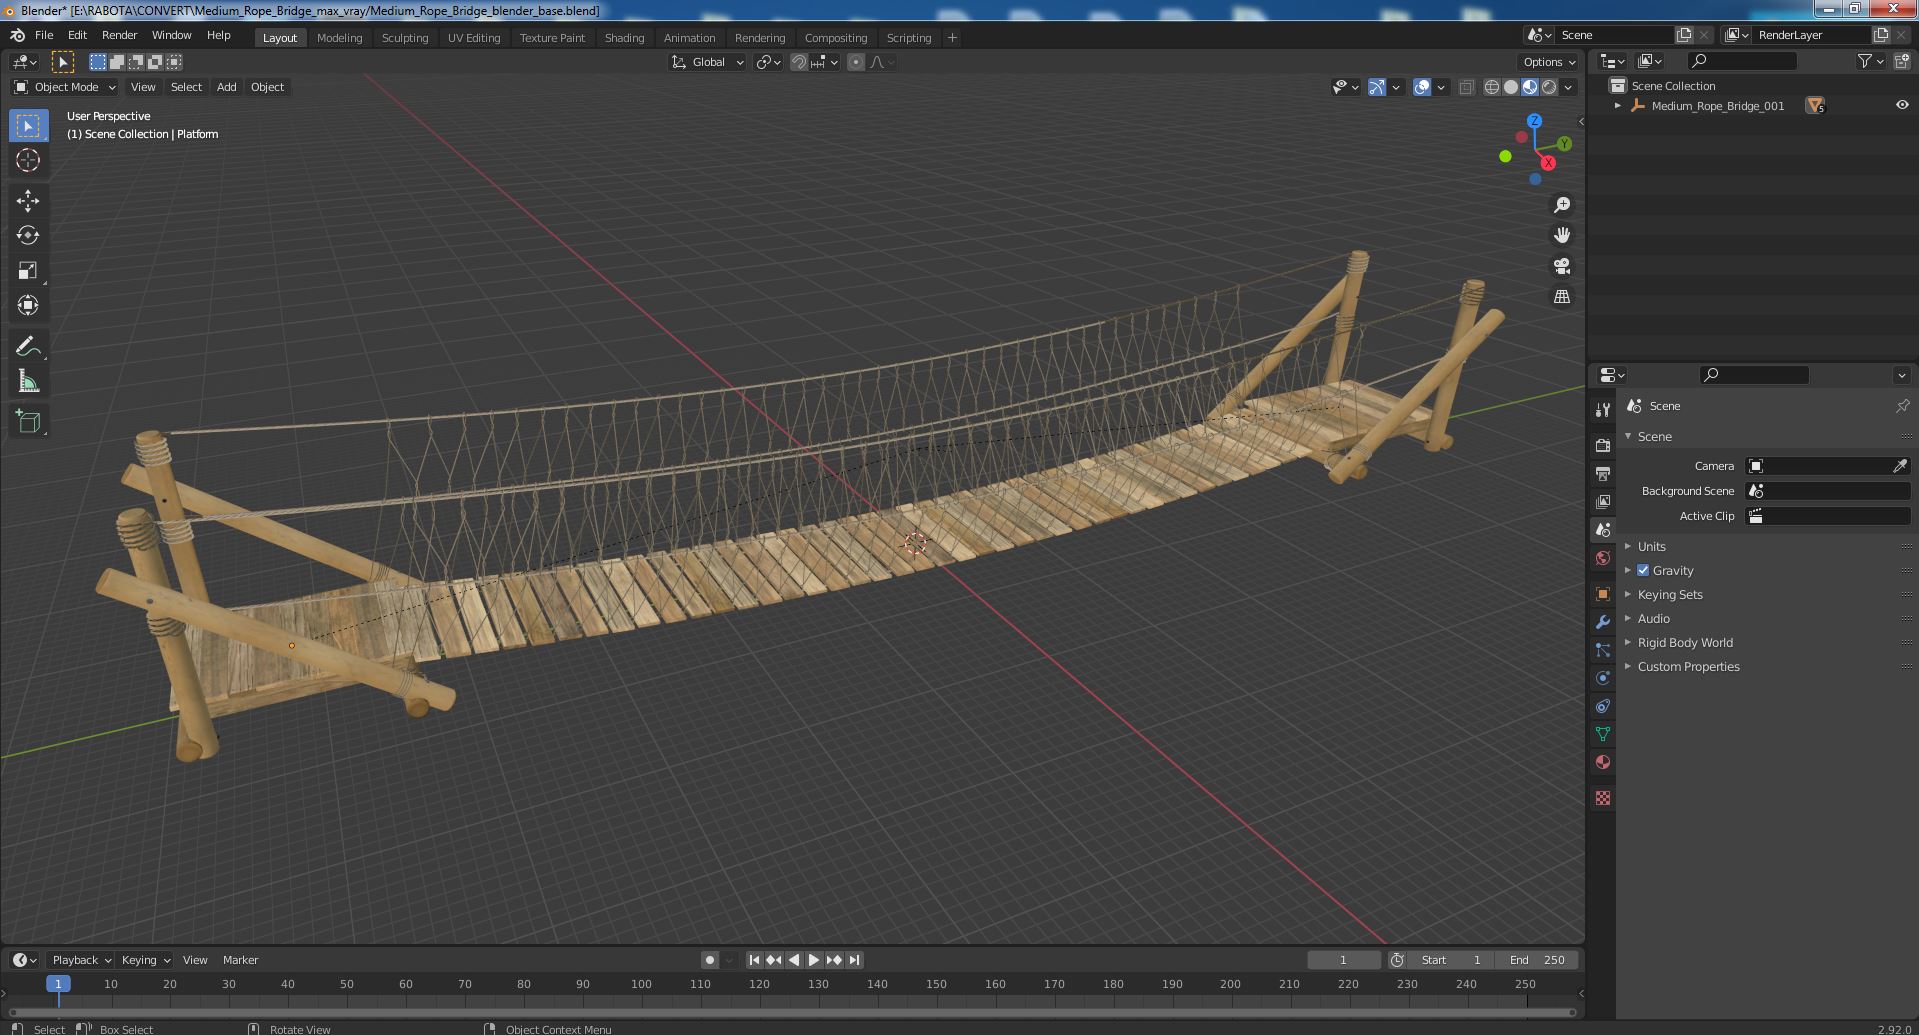Expand the Keying Sets panel
The image size is (1919, 1035).
click(1669, 594)
